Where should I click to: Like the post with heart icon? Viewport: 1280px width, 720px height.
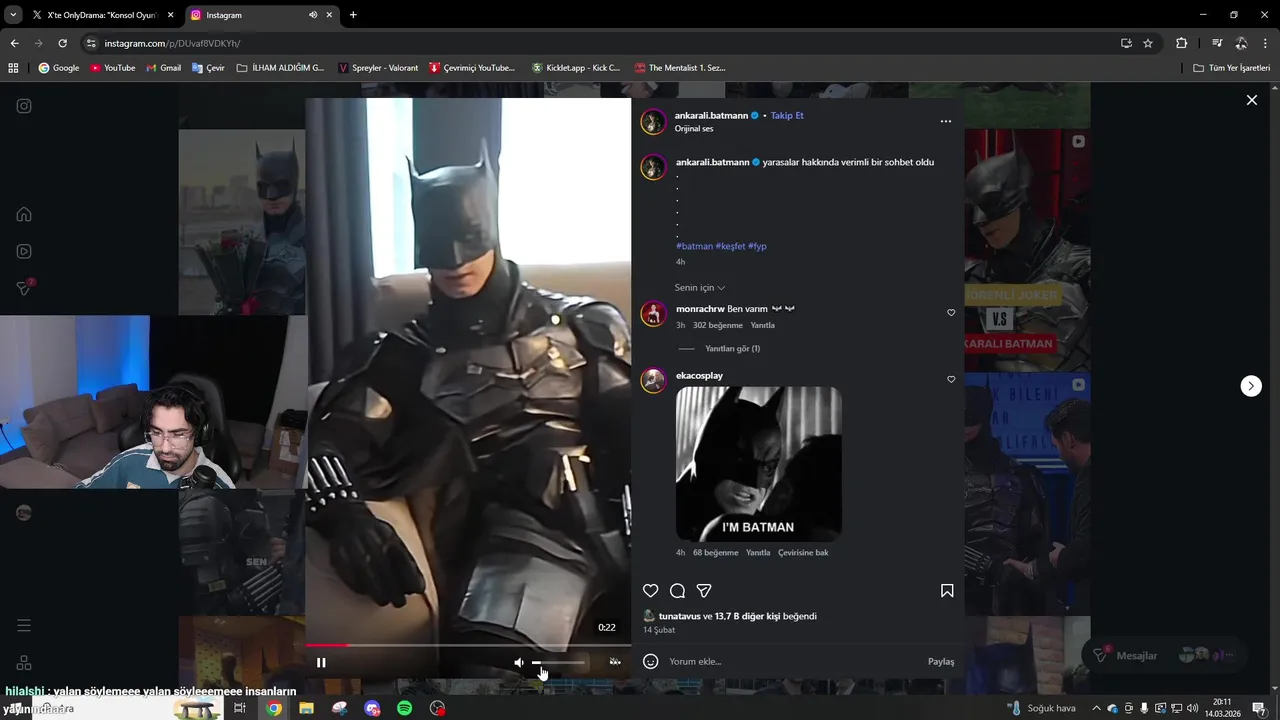[x=651, y=591]
